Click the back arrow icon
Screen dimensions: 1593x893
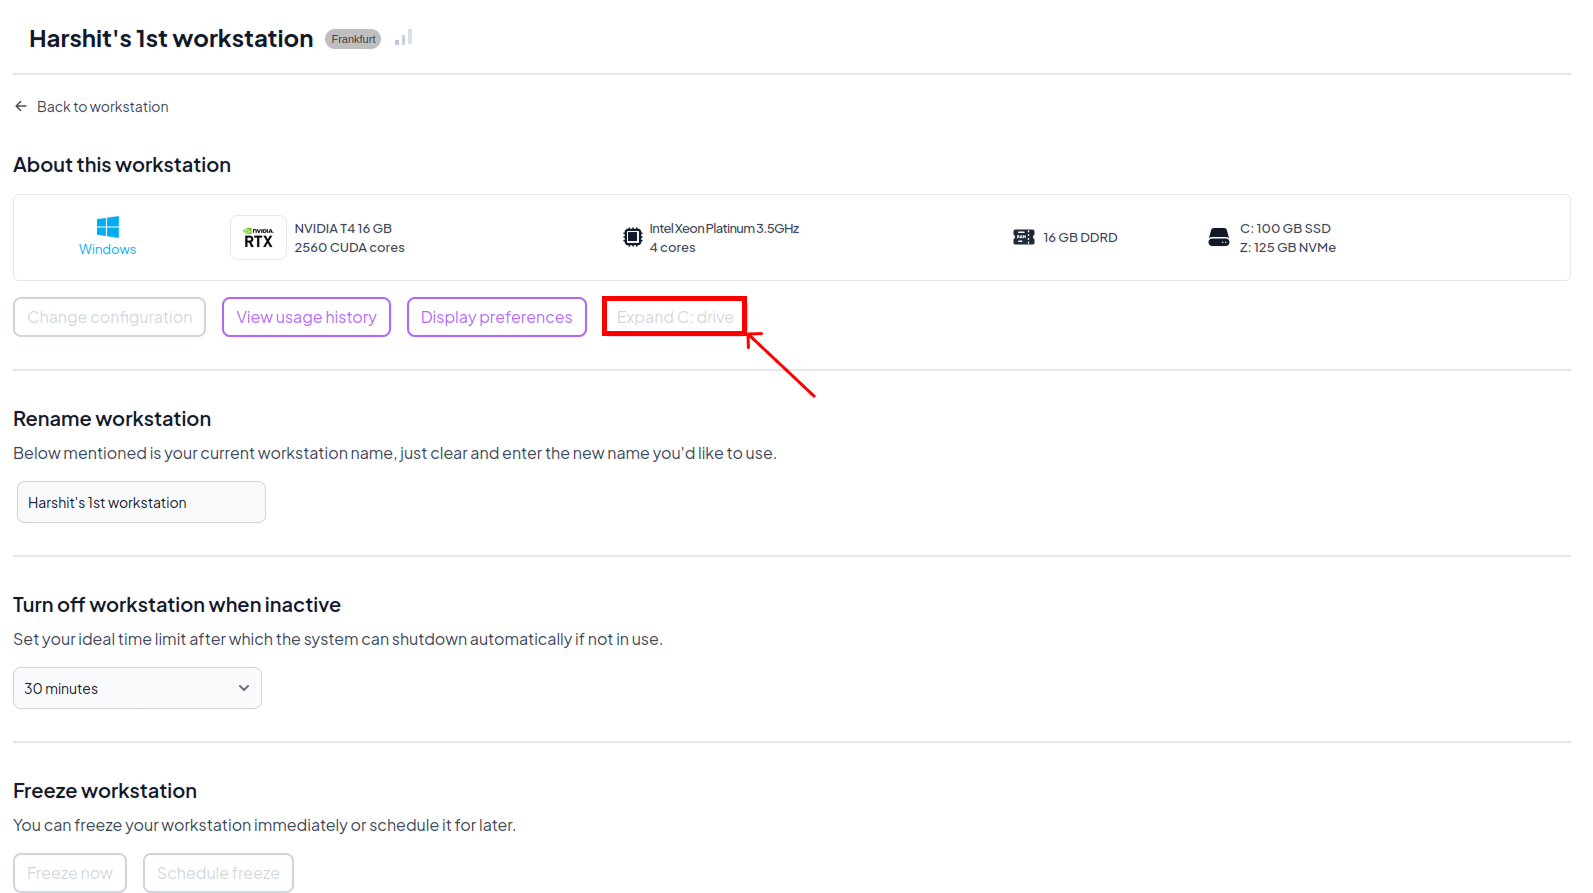(21, 106)
